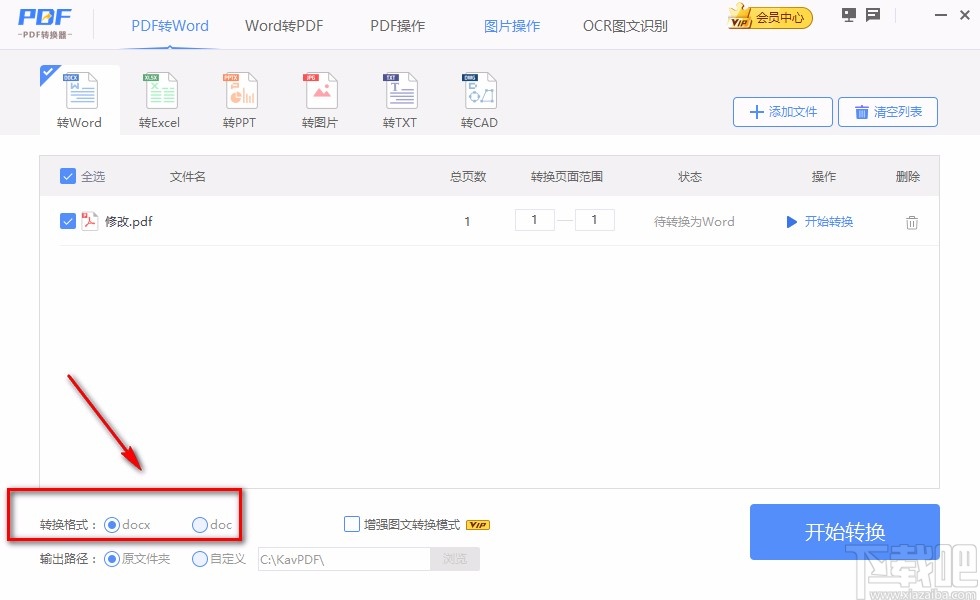This screenshot has height=600, width=980.
Task: Select the 转CAD conversion icon
Action: coord(478,95)
